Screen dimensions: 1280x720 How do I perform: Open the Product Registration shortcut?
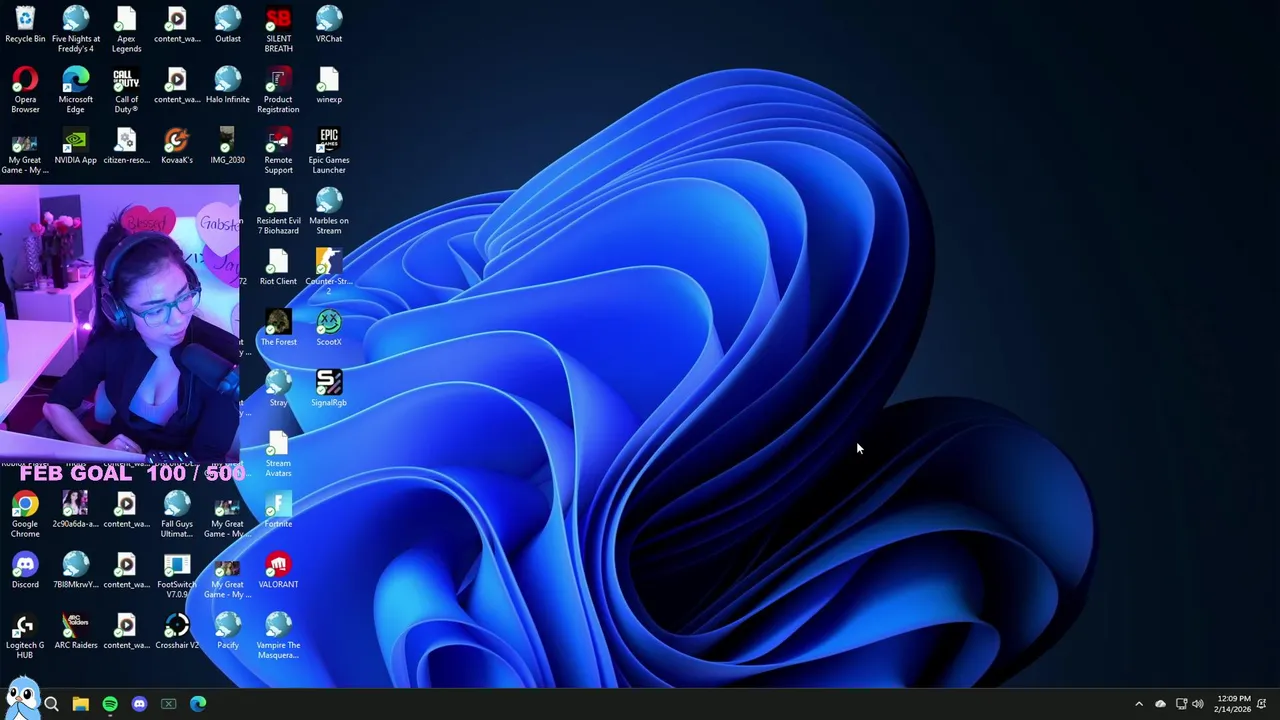point(278,90)
